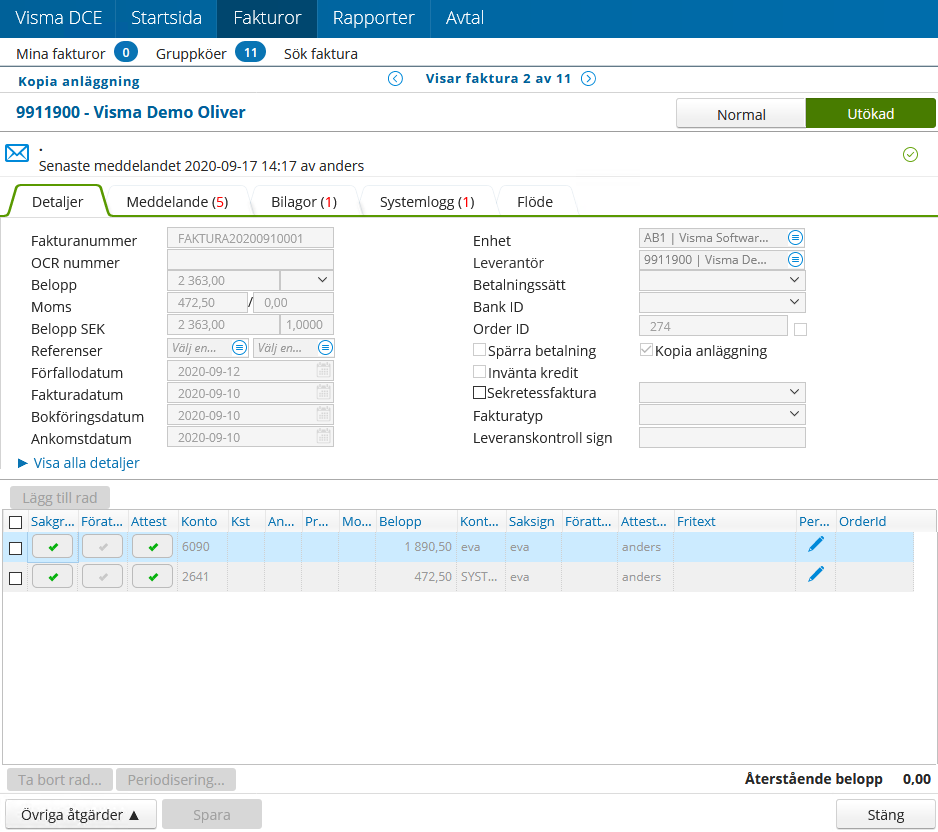Click the Attest checkmark on row 2641

[152, 576]
